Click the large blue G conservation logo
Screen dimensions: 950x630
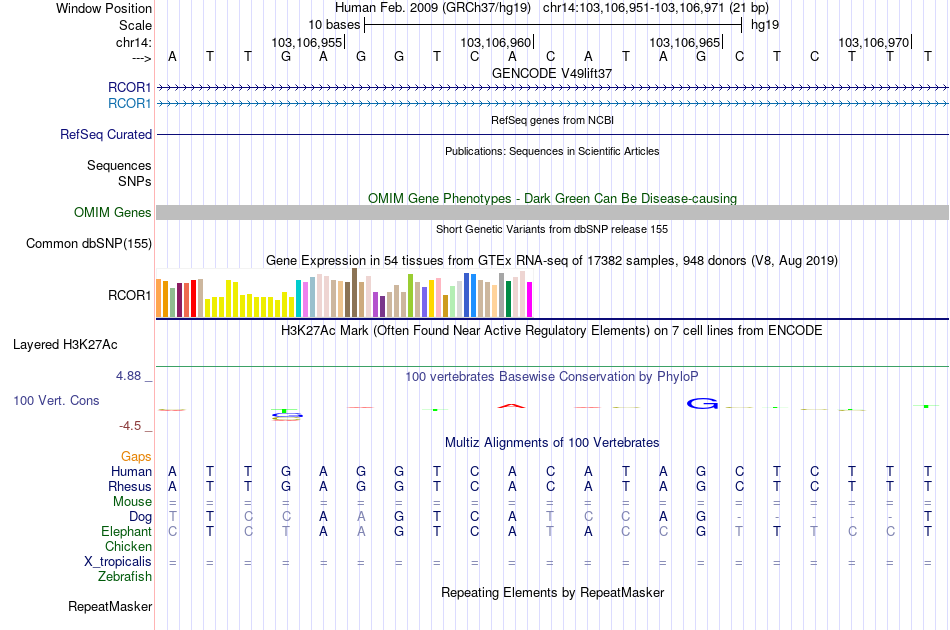click(x=702, y=403)
